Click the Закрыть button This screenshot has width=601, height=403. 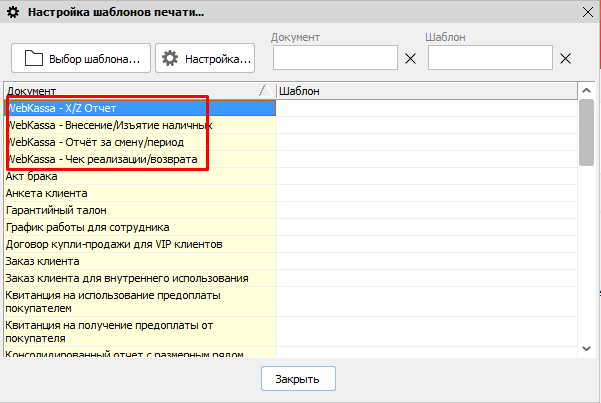point(298,378)
